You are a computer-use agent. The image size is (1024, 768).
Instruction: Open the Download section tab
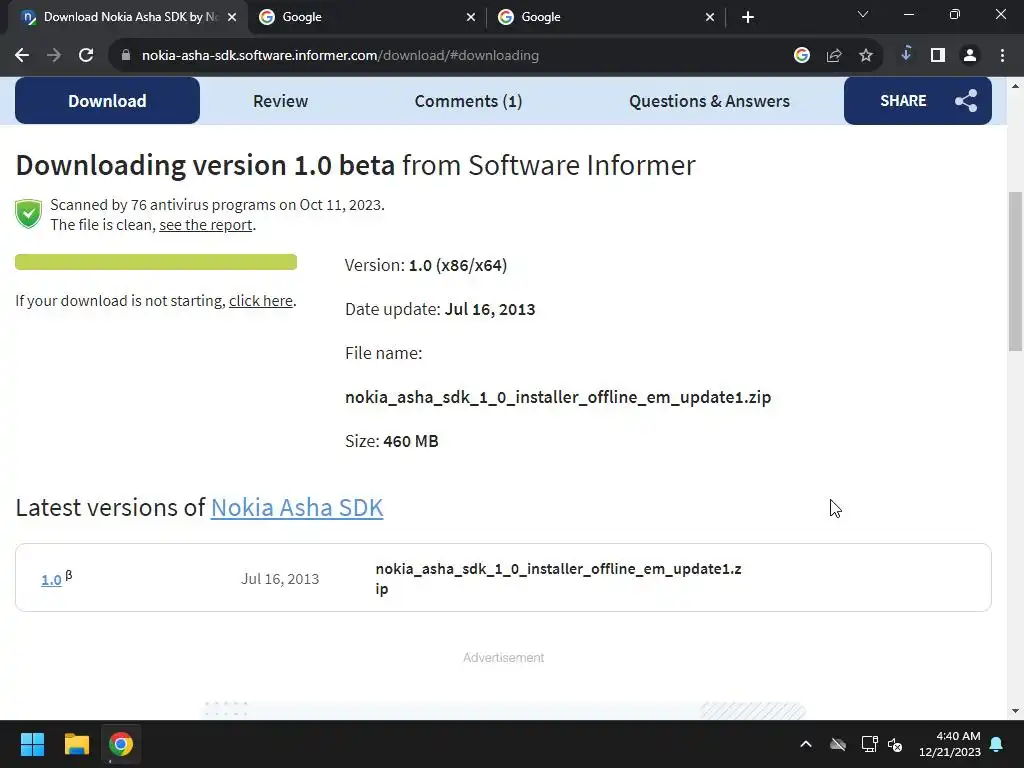point(107,101)
